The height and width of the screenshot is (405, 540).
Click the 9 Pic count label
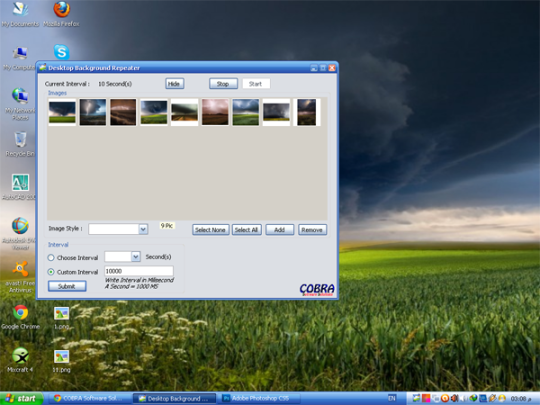(x=167, y=226)
